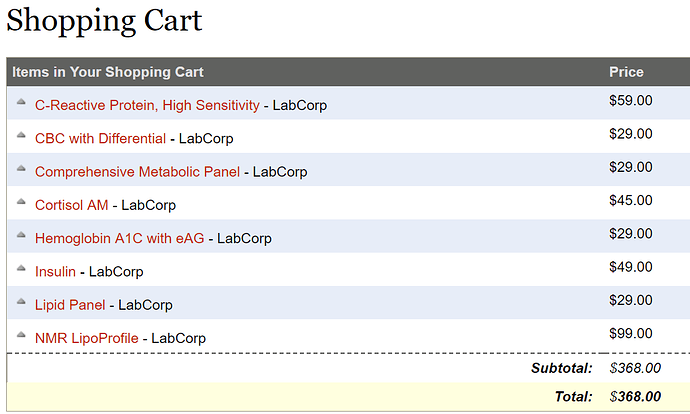Open the Comprehensive Metabolic Panel link

pos(138,172)
